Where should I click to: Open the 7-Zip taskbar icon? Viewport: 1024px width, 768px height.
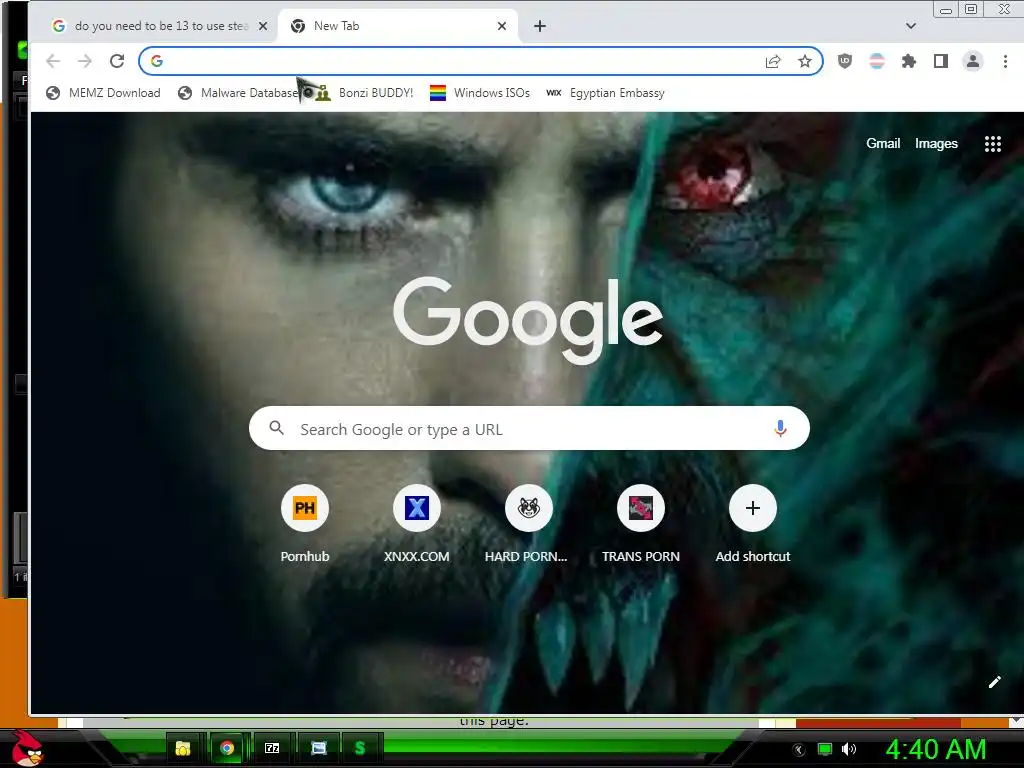[x=272, y=748]
